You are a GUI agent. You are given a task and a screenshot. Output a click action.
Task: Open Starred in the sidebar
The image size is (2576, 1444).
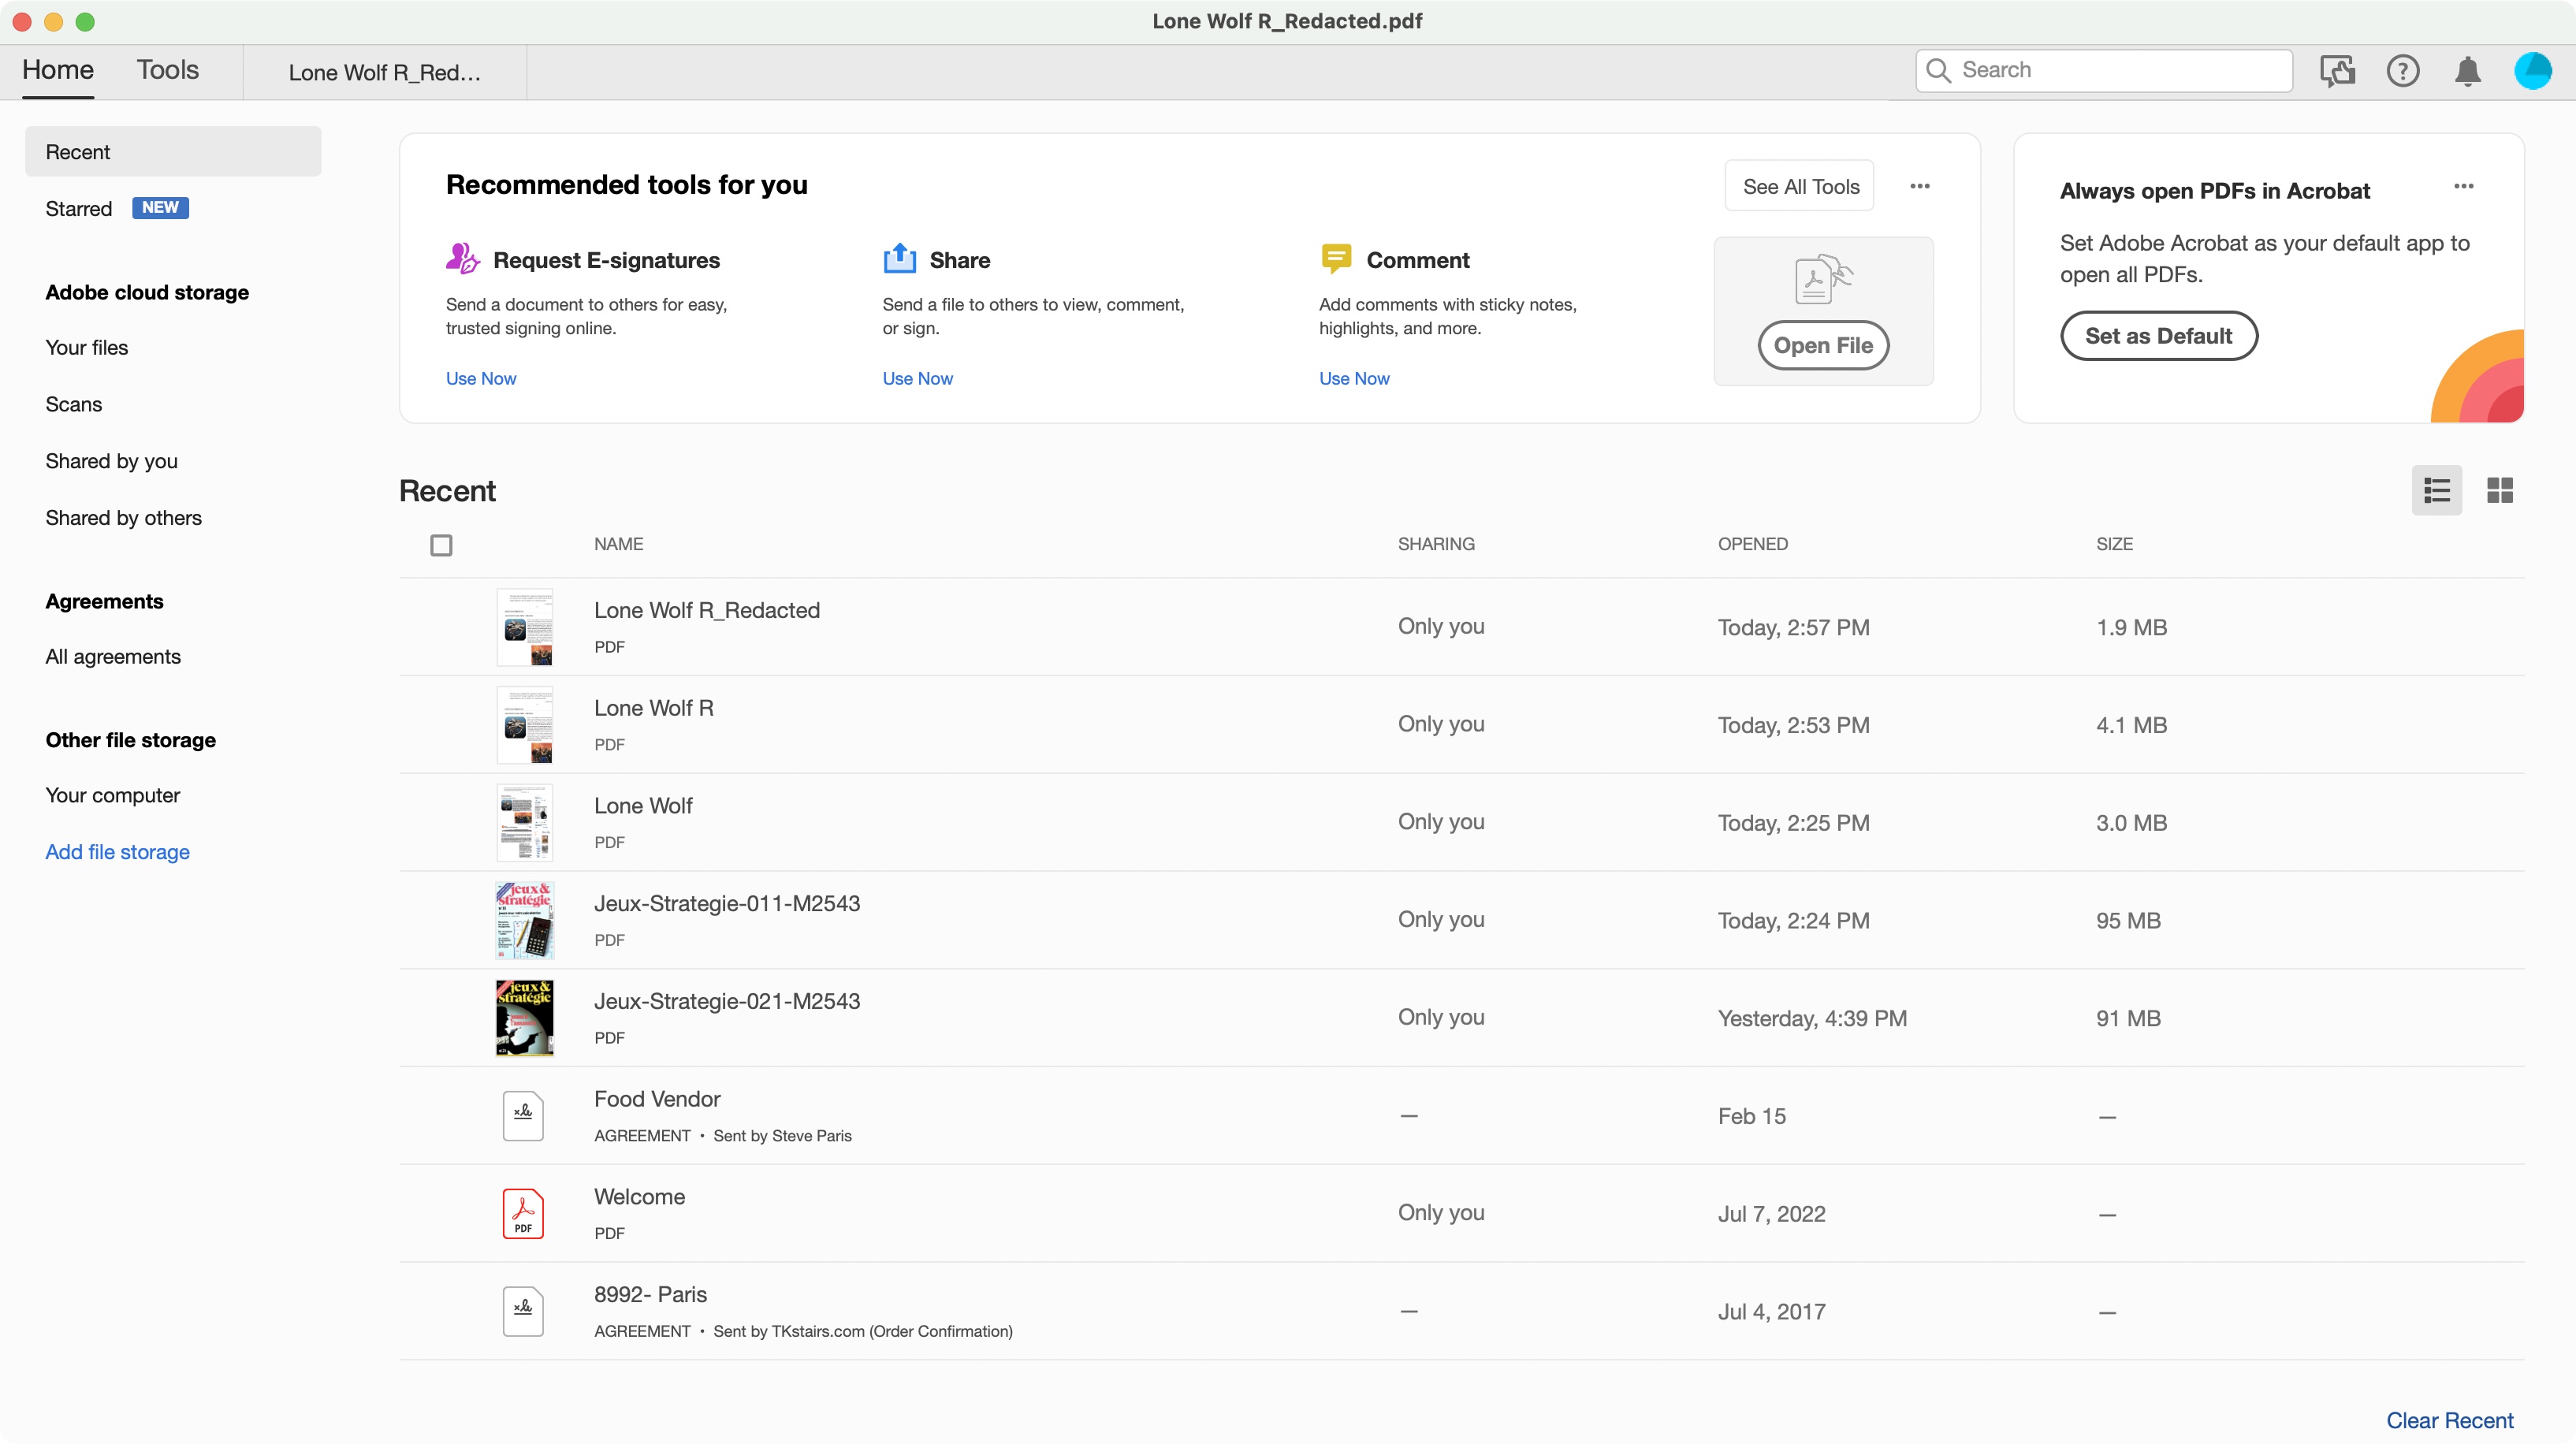point(78,208)
